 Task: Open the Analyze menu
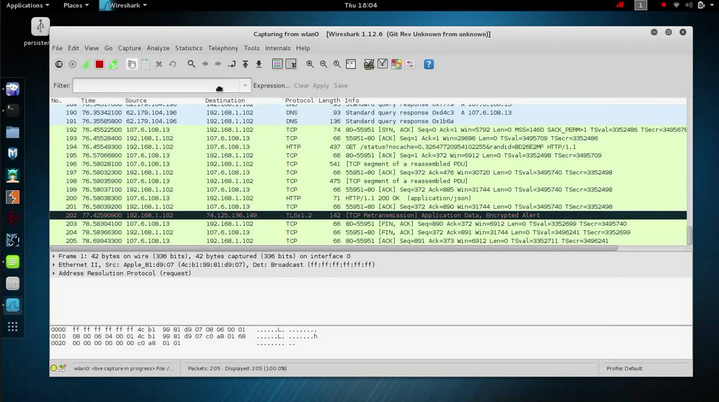[158, 48]
